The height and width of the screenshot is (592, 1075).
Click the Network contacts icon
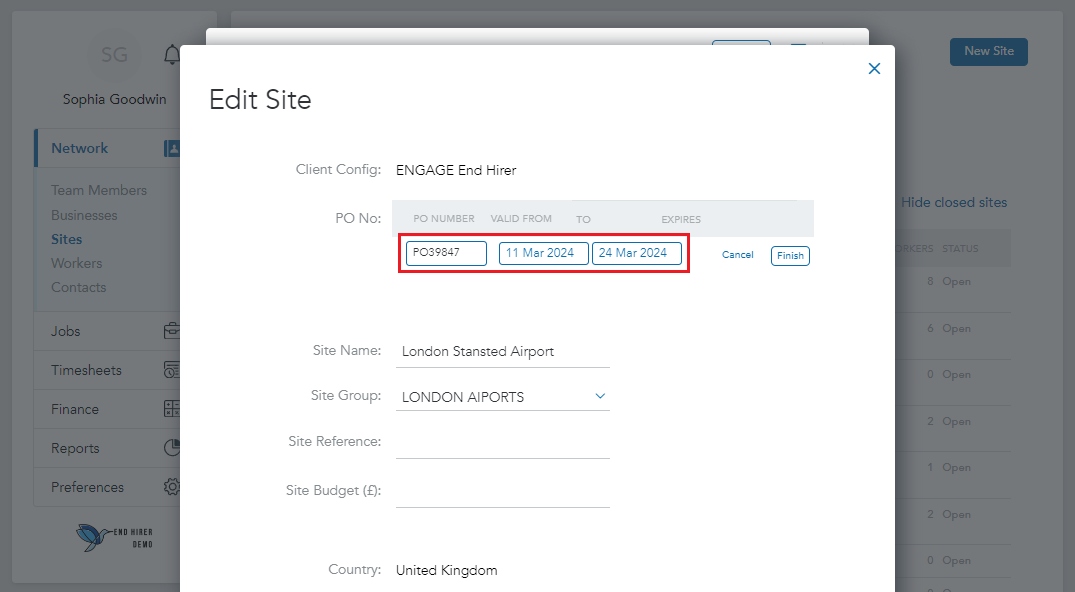click(171, 148)
